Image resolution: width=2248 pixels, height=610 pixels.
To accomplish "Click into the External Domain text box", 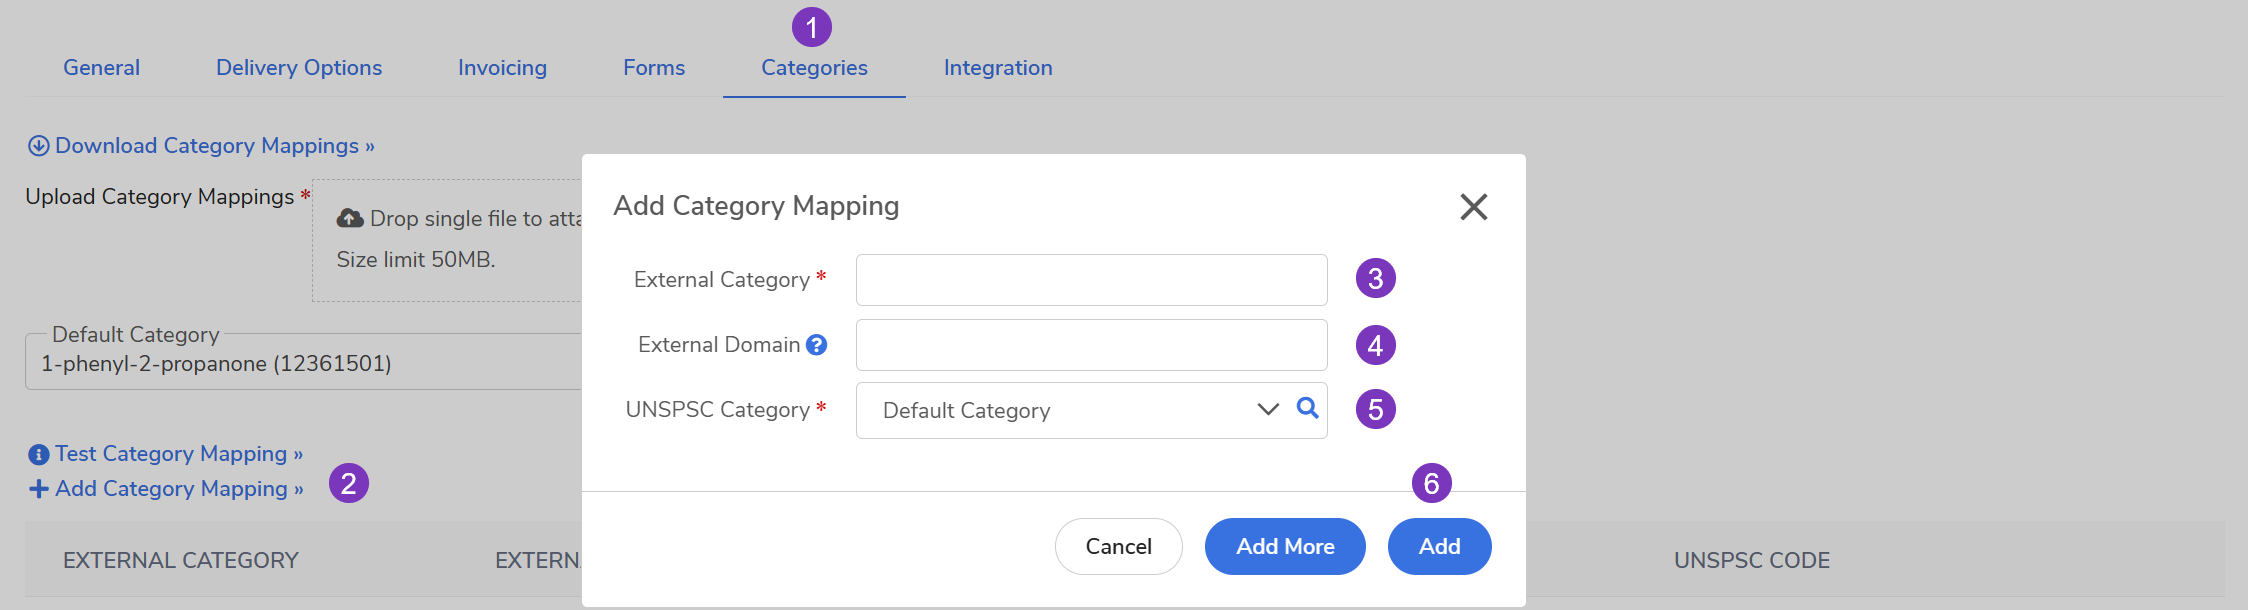I will [1091, 345].
